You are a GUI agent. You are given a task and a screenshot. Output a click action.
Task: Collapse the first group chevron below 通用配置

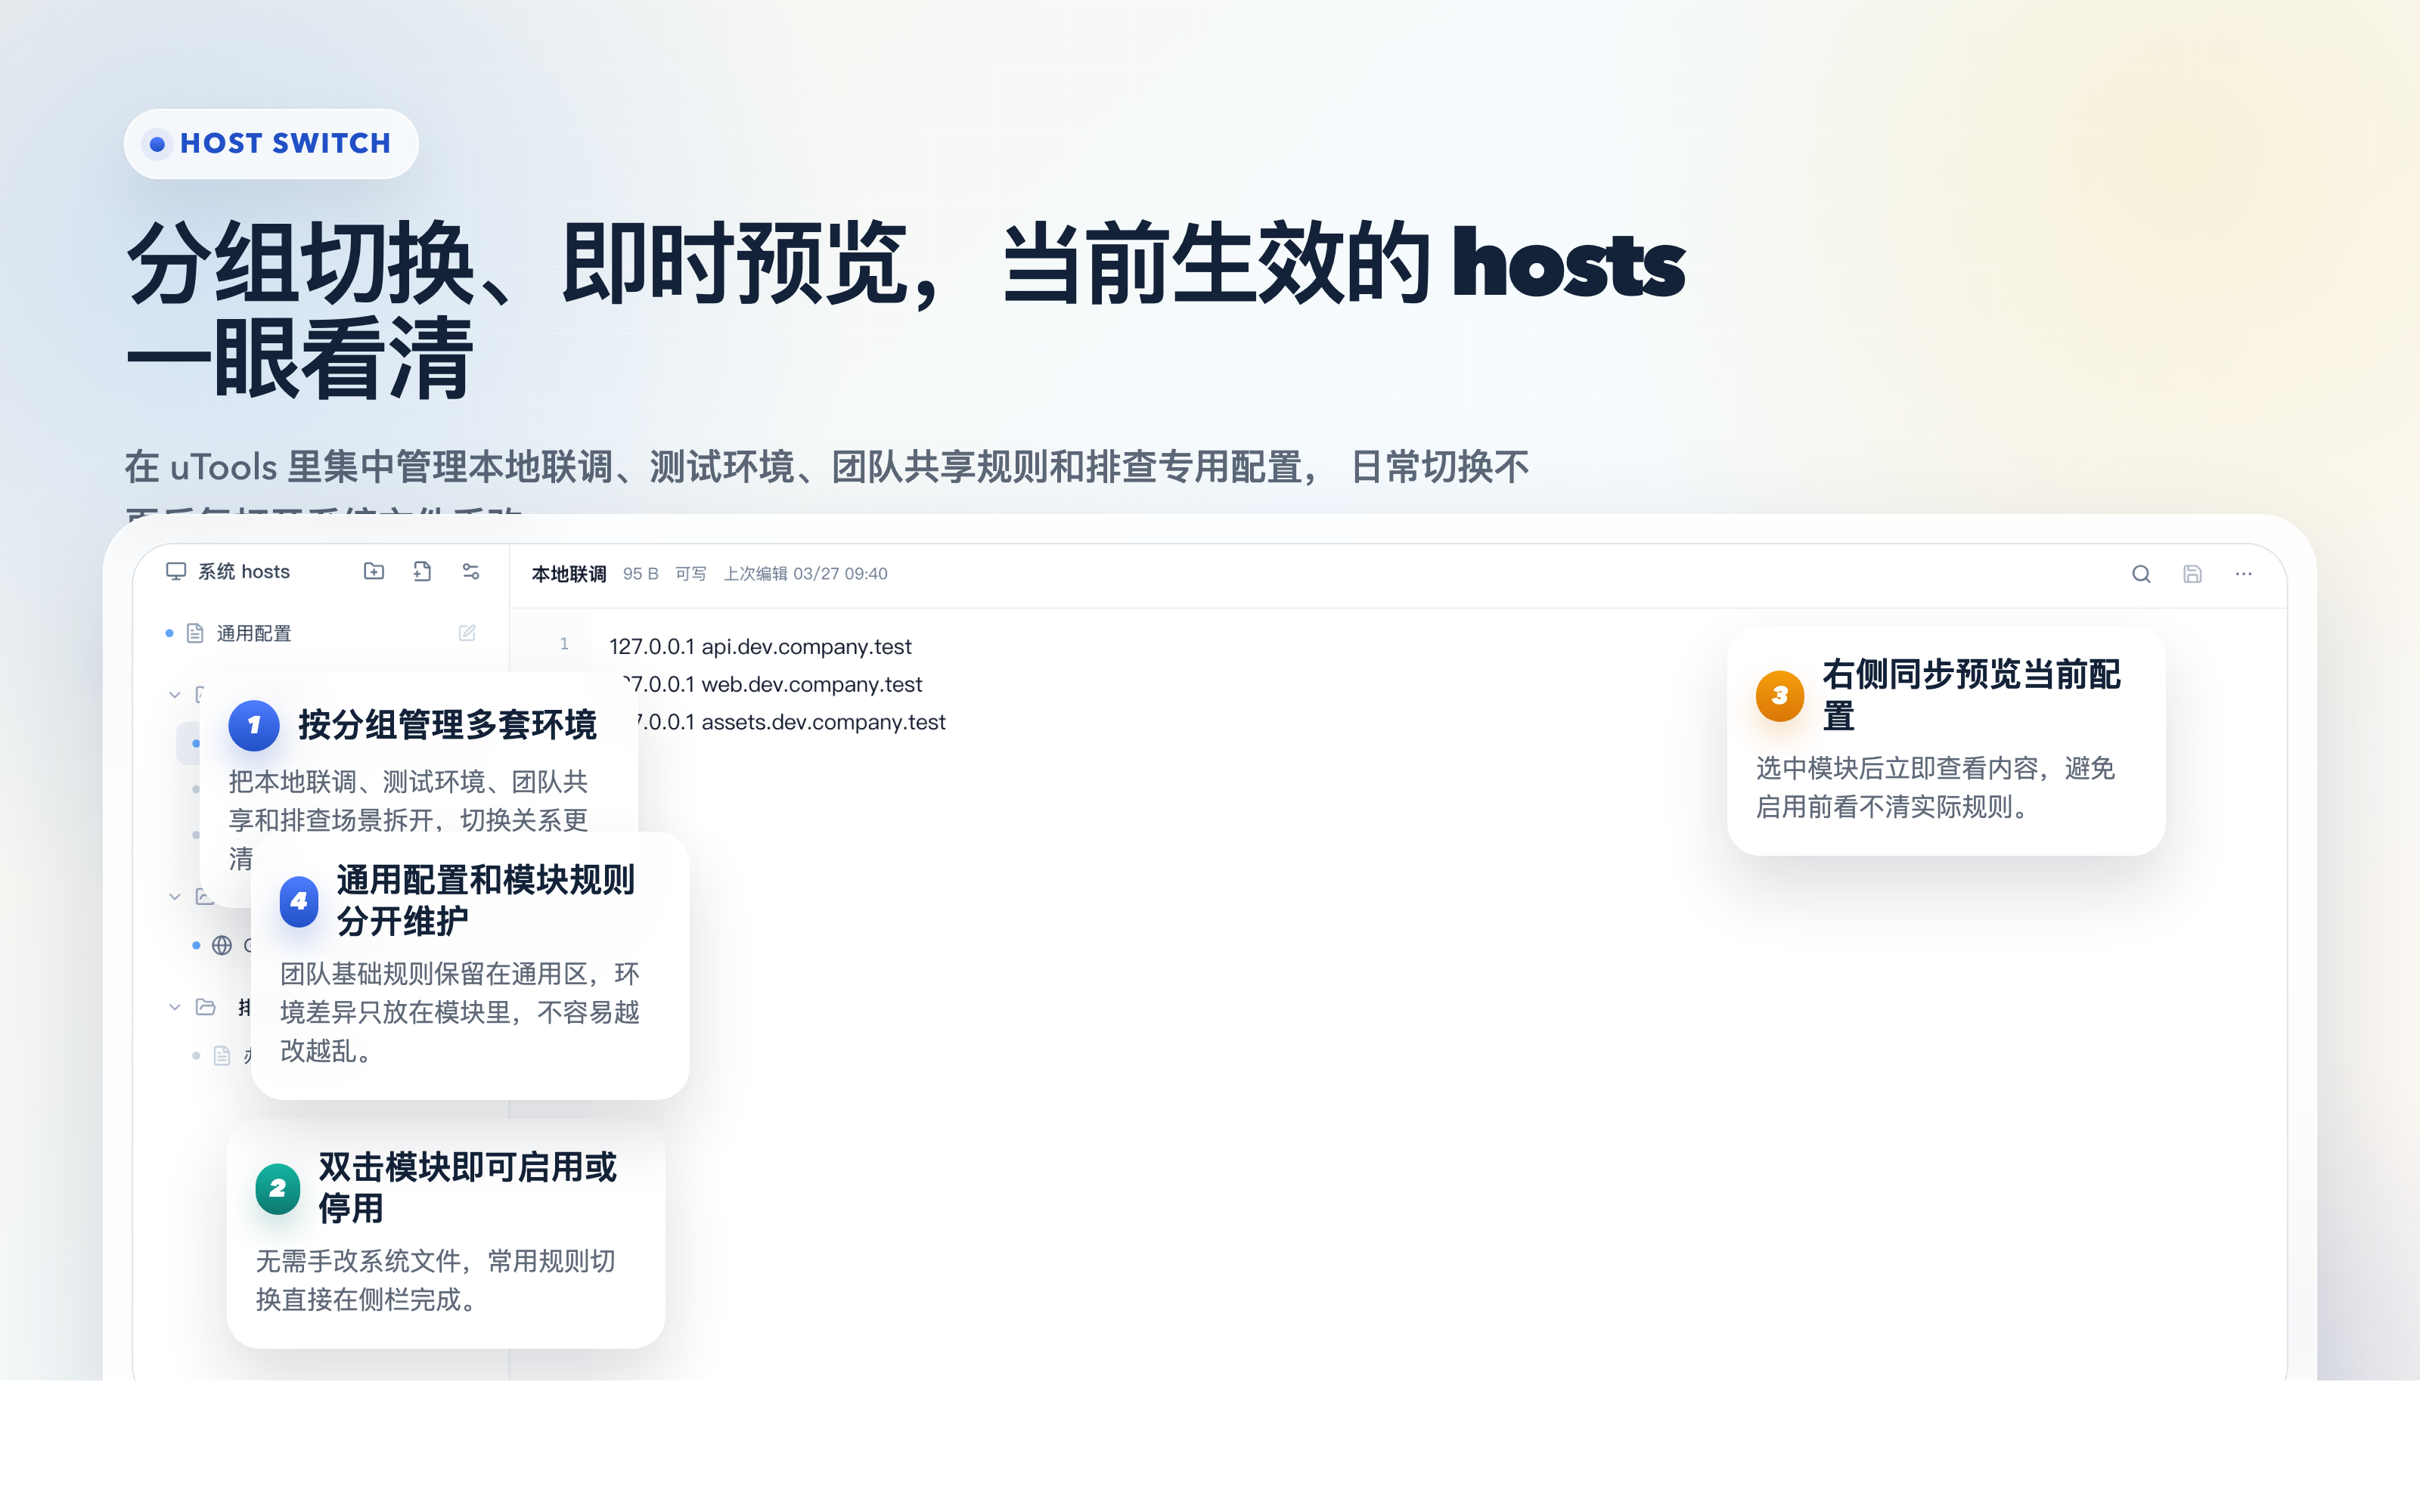click(175, 694)
